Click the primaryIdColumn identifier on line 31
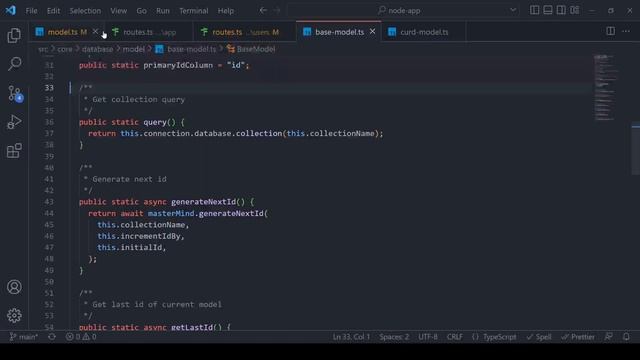This screenshot has width=640, height=360. click(x=178, y=65)
